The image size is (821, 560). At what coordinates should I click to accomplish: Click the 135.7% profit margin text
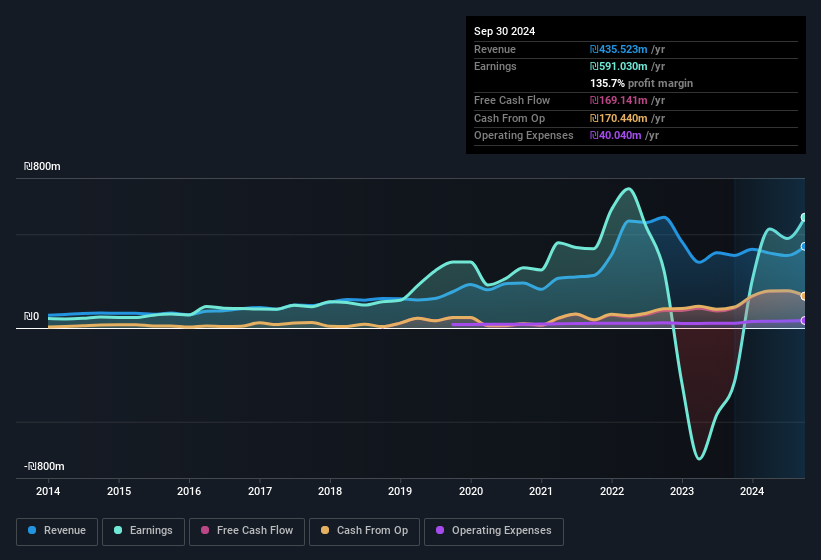(641, 83)
